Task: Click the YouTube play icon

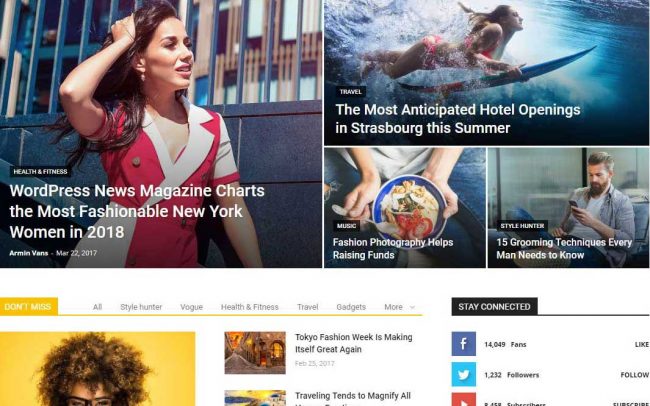Action: point(463,400)
